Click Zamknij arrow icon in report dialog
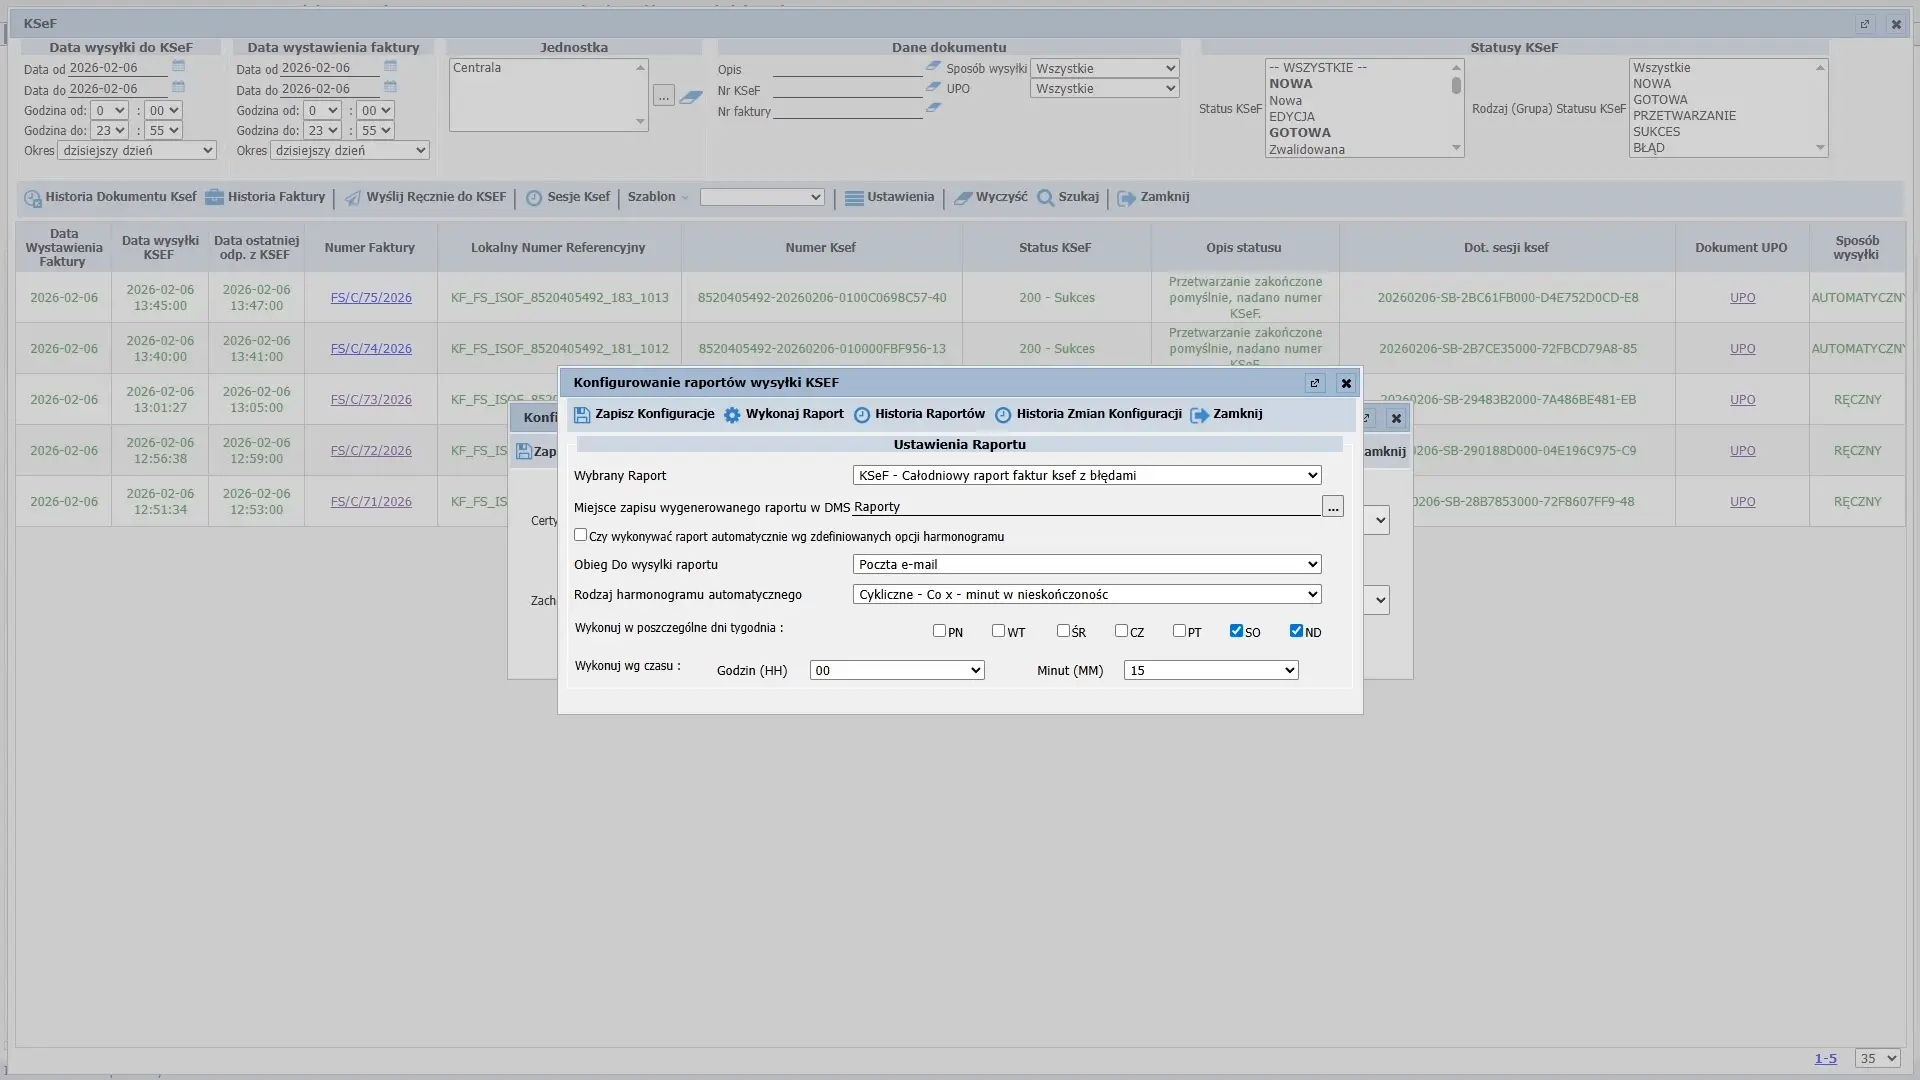Viewport: 1920px width, 1080px height. (1199, 415)
